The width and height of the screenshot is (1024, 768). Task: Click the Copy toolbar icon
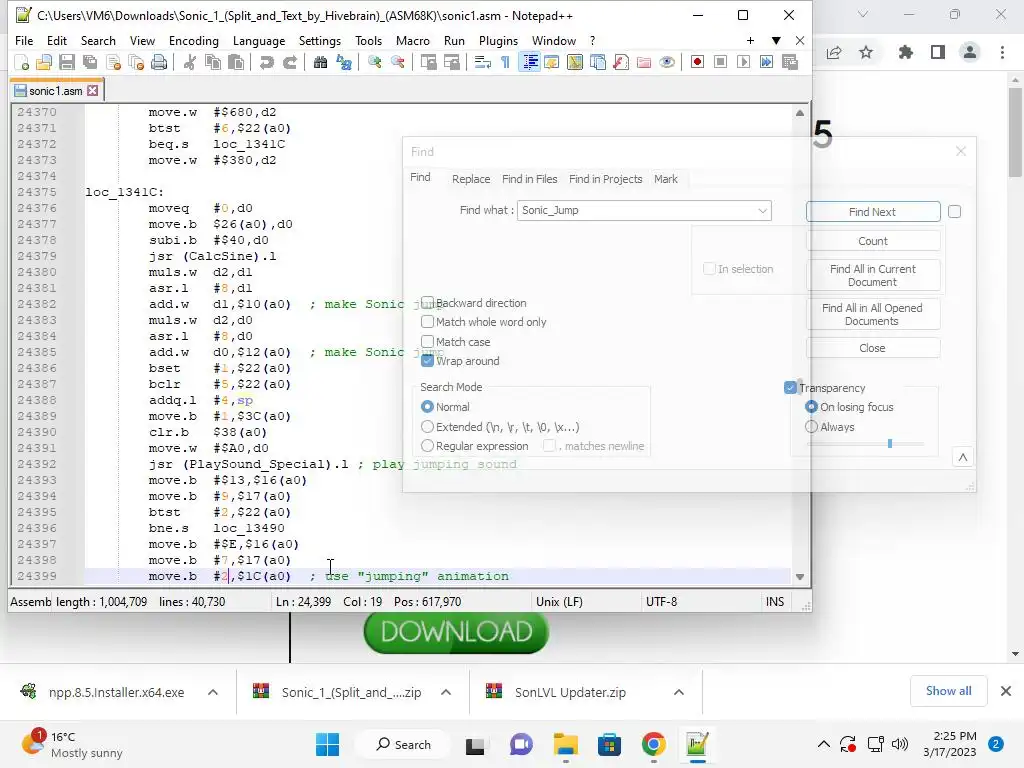(213, 62)
